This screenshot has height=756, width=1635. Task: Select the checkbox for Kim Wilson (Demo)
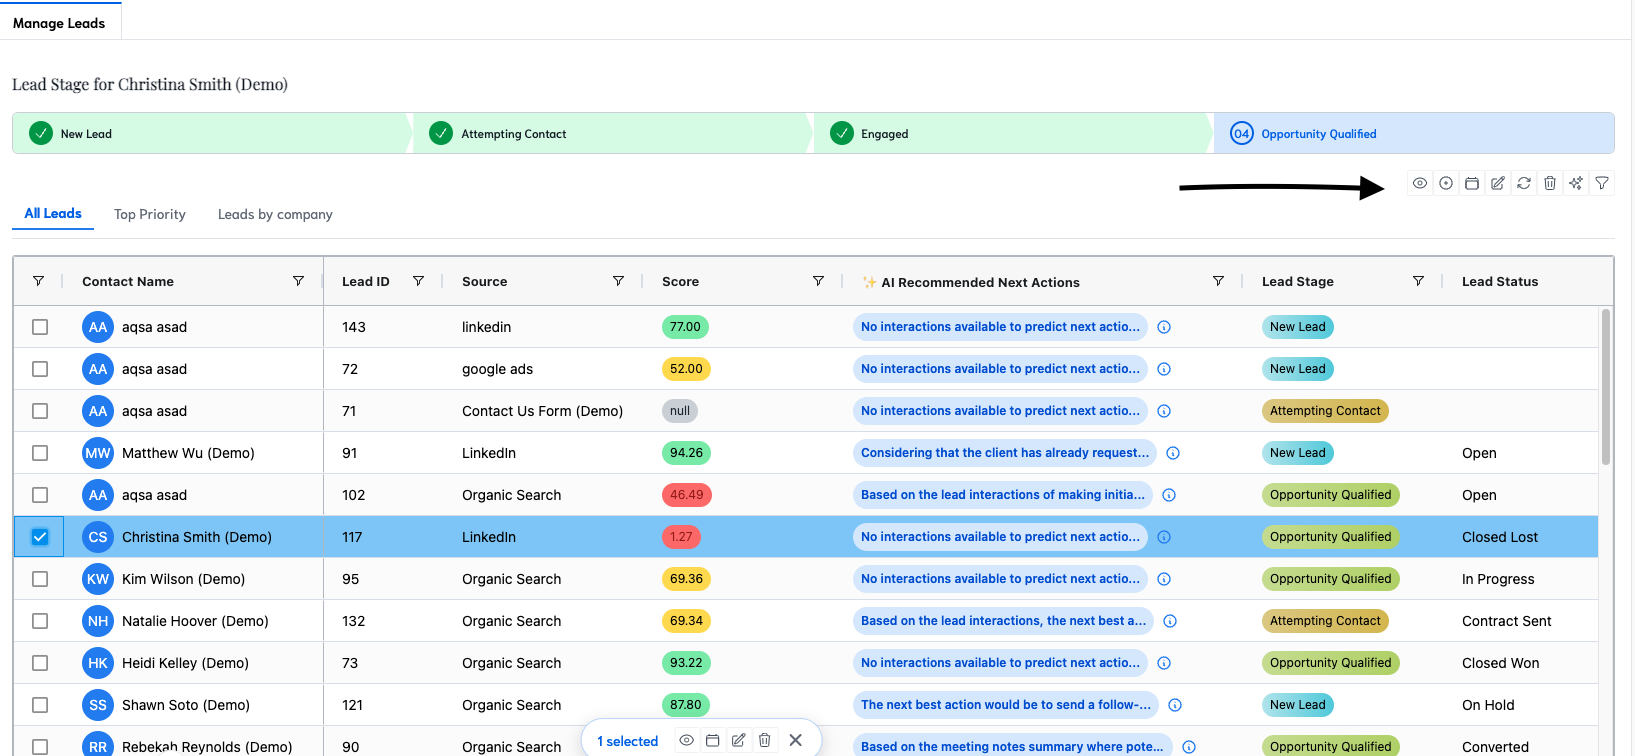click(40, 579)
